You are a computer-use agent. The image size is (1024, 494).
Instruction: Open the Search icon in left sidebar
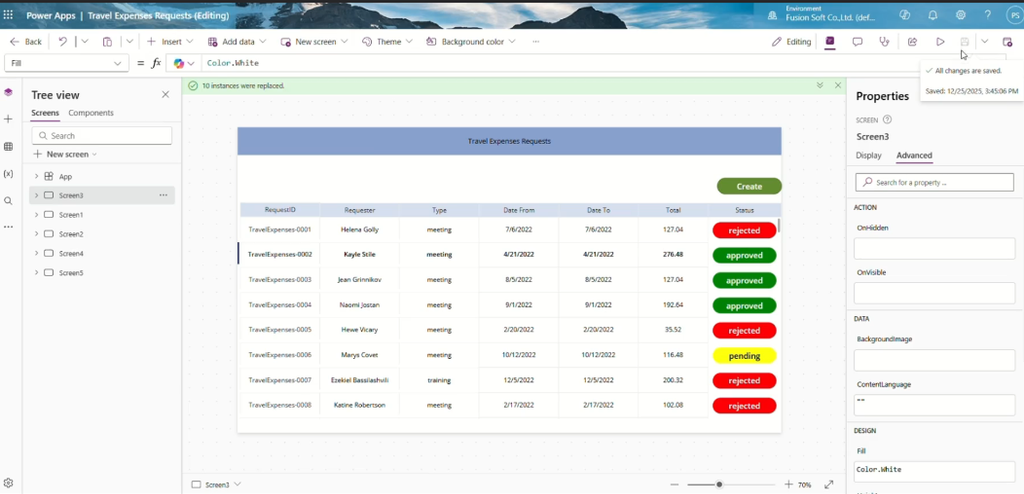[x=8, y=201]
